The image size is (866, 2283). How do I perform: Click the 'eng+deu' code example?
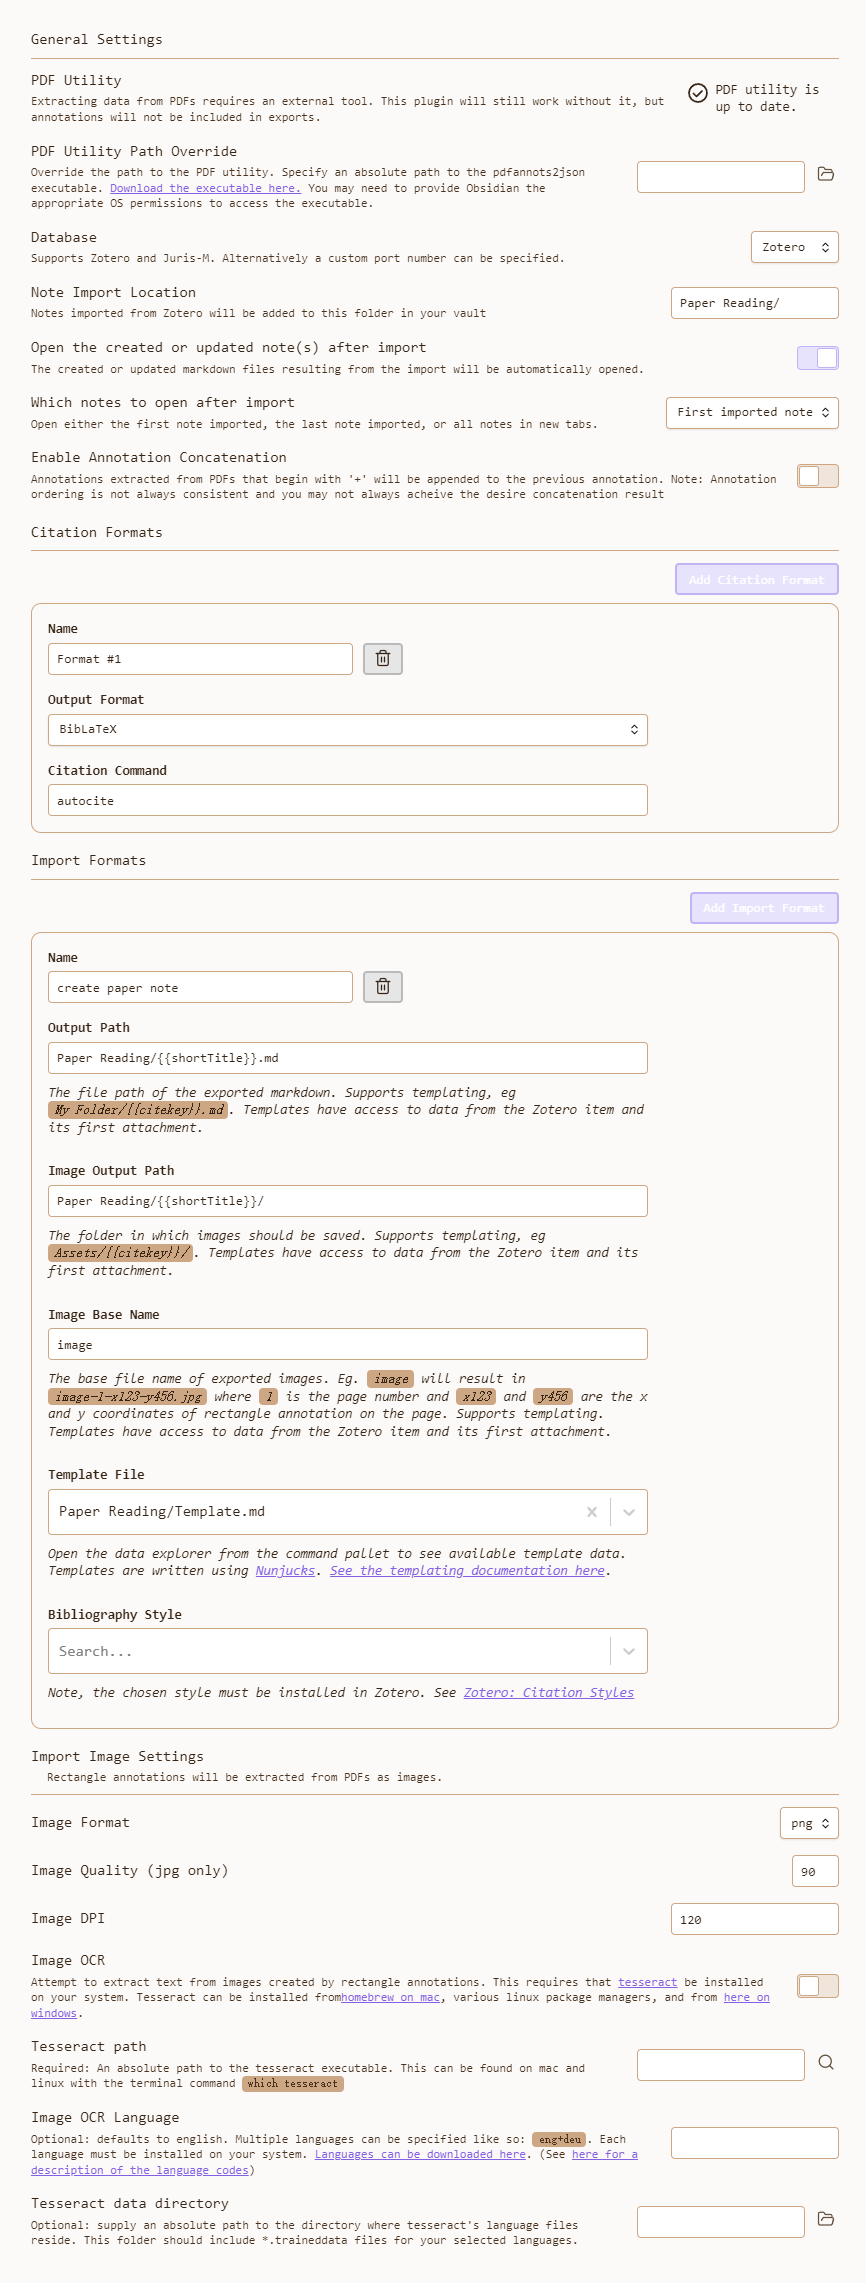tap(560, 2139)
